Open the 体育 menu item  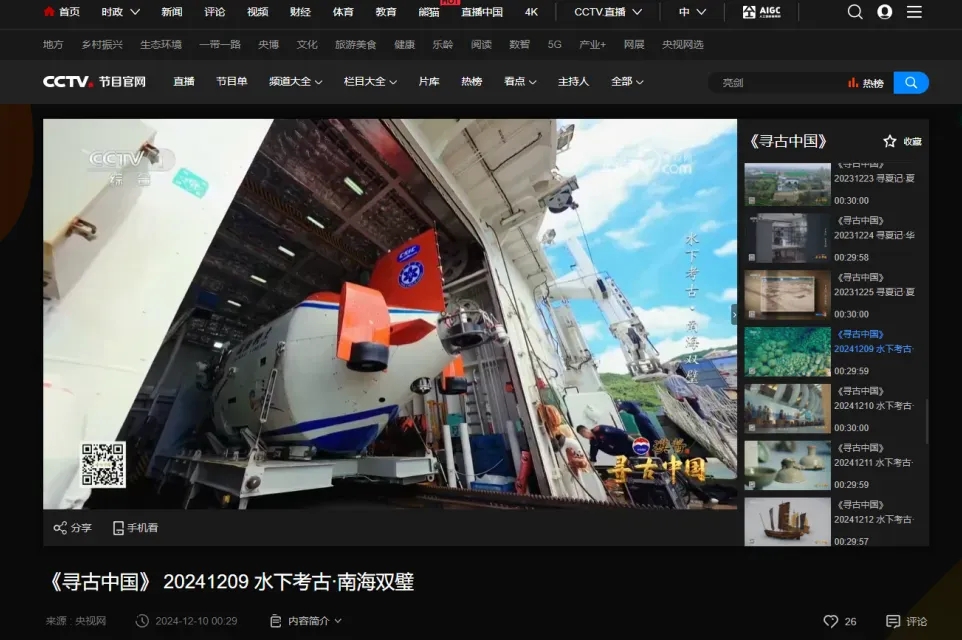(343, 12)
